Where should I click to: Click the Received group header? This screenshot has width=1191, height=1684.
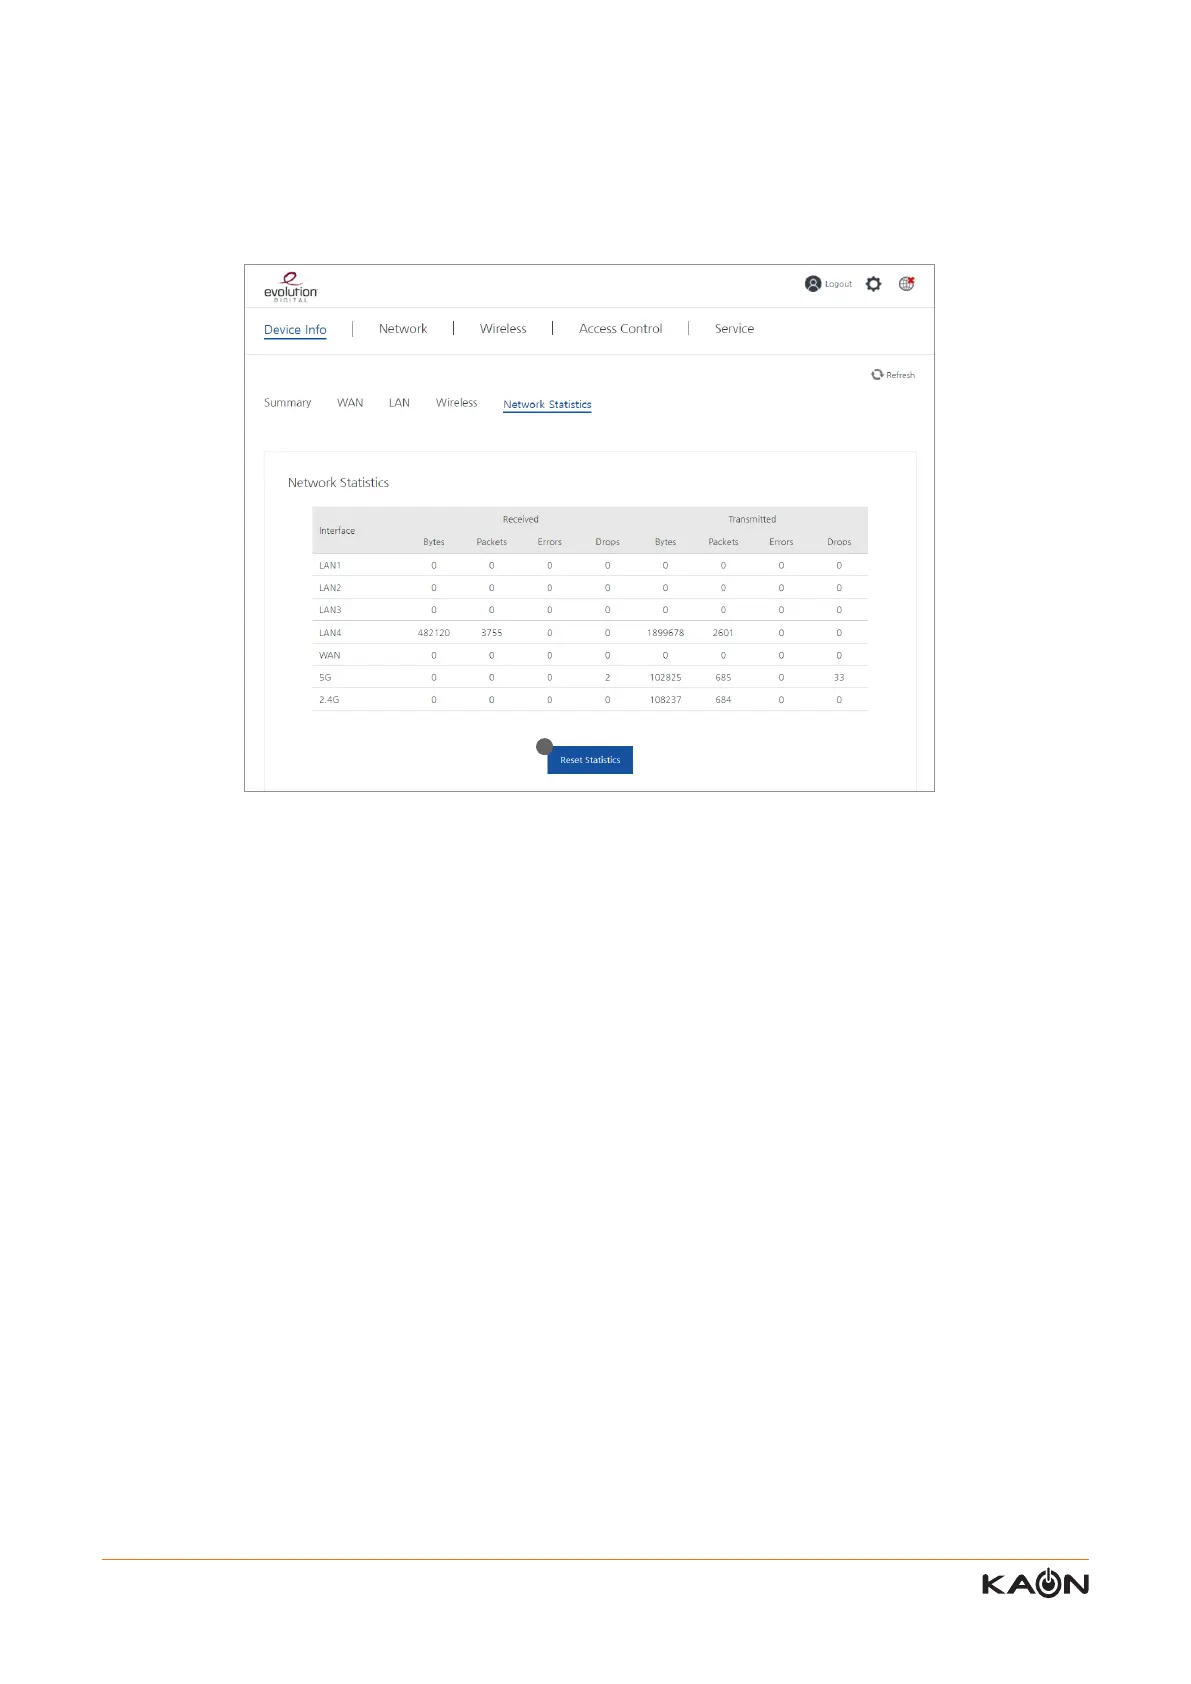[x=520, y=519]
